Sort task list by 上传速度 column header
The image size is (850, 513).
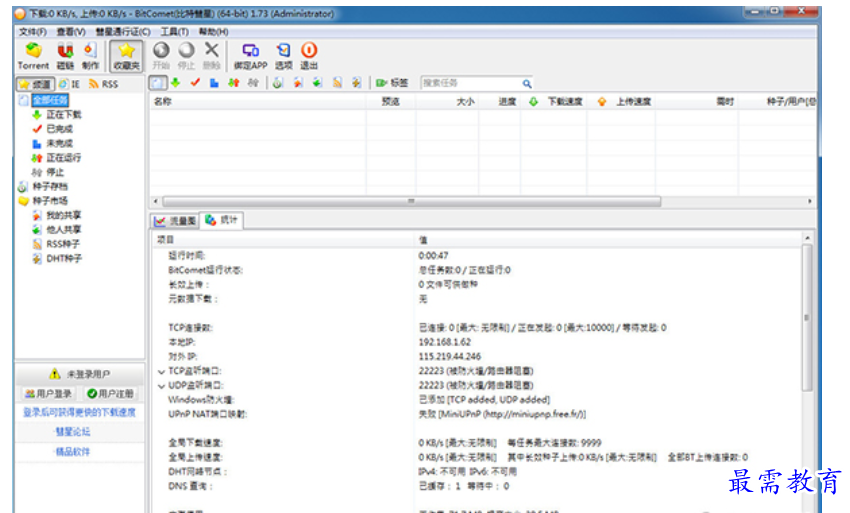tap(622, 101)
